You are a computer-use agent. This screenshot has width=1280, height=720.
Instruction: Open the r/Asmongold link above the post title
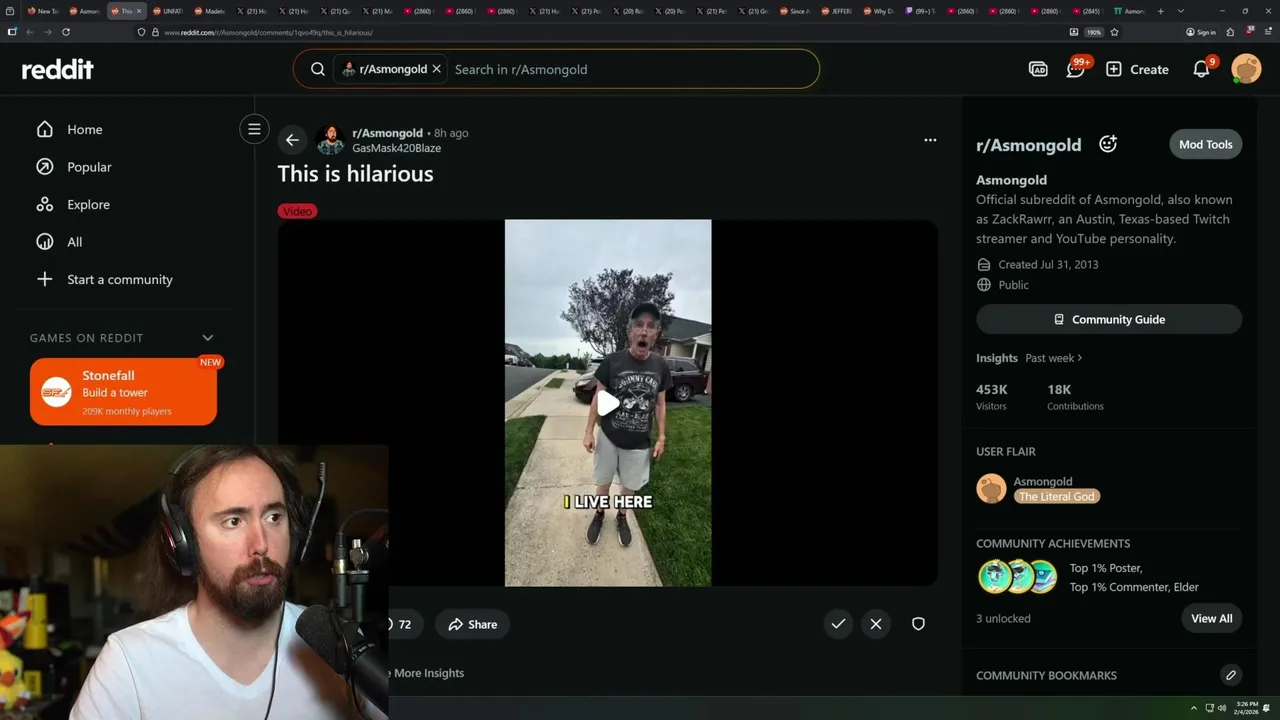click(387, 133)
